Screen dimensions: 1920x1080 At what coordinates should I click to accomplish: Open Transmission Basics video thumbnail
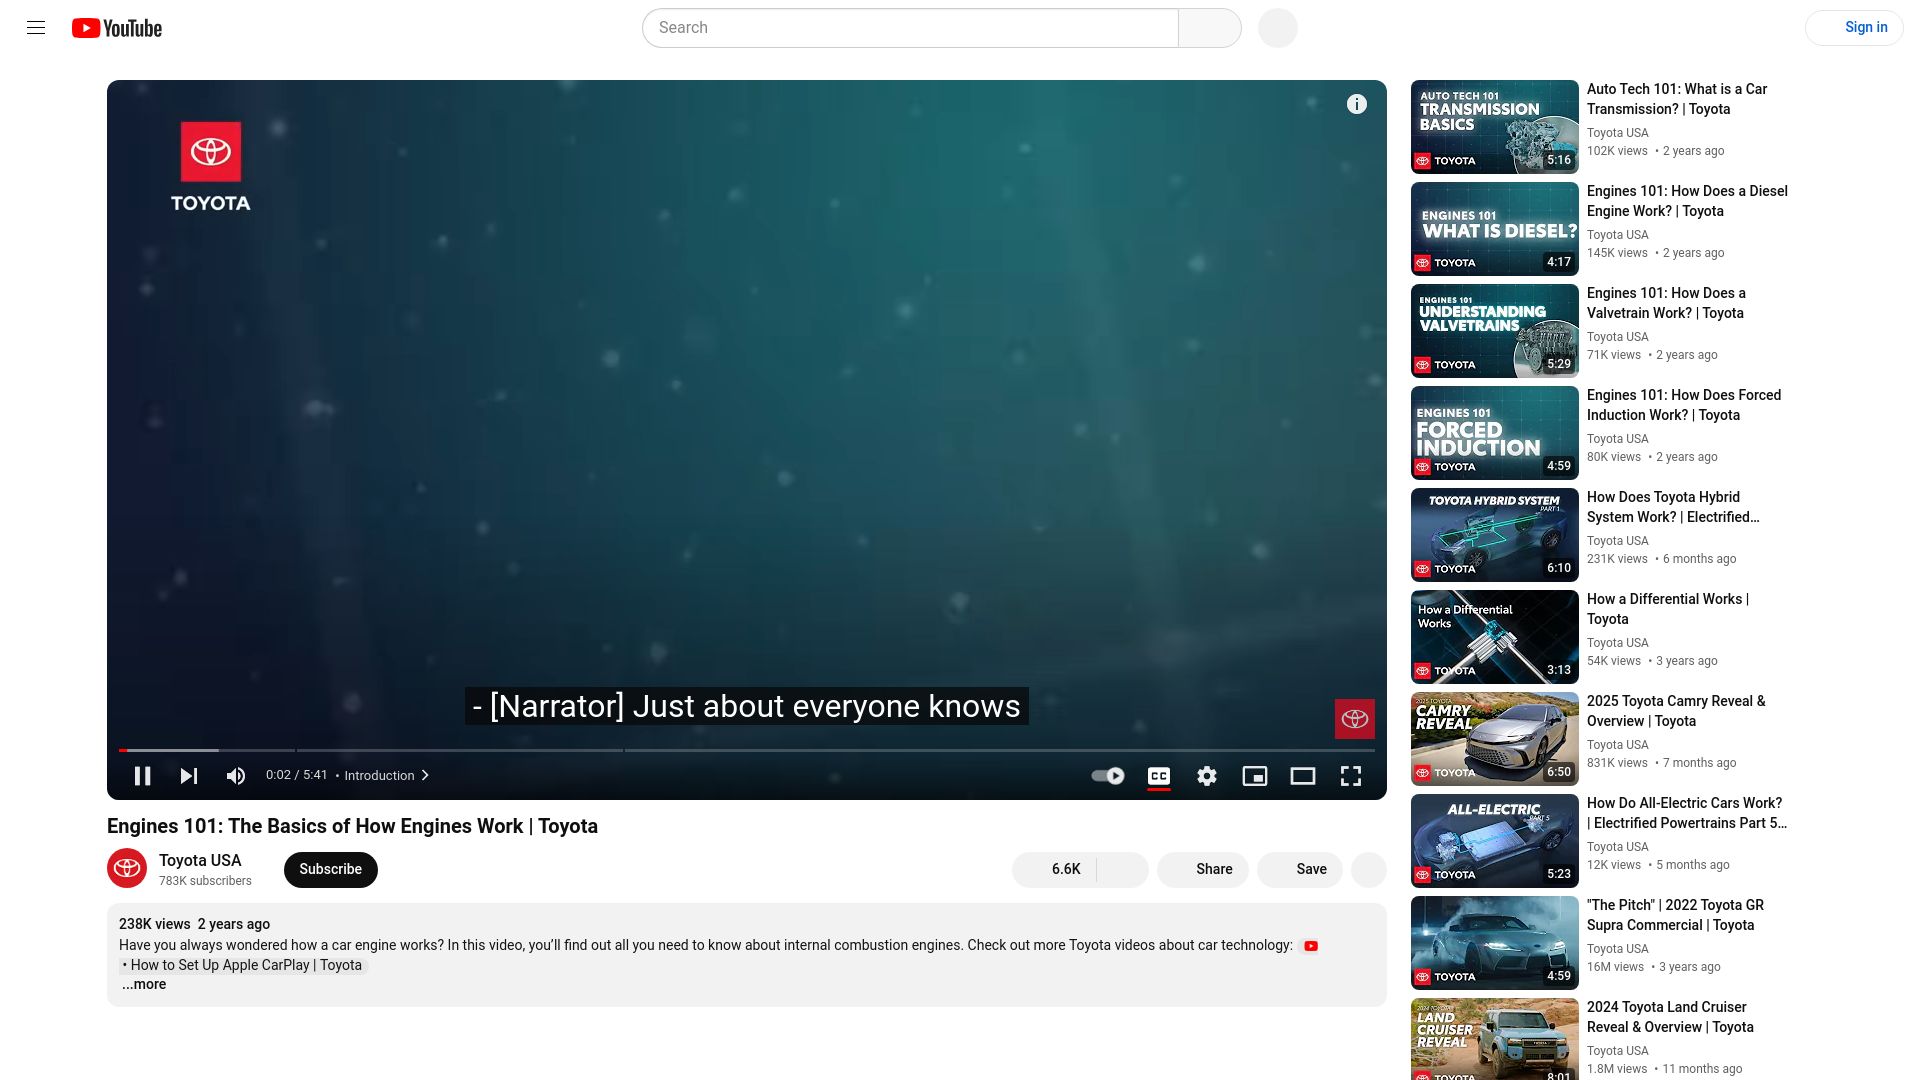(1495, 127)
